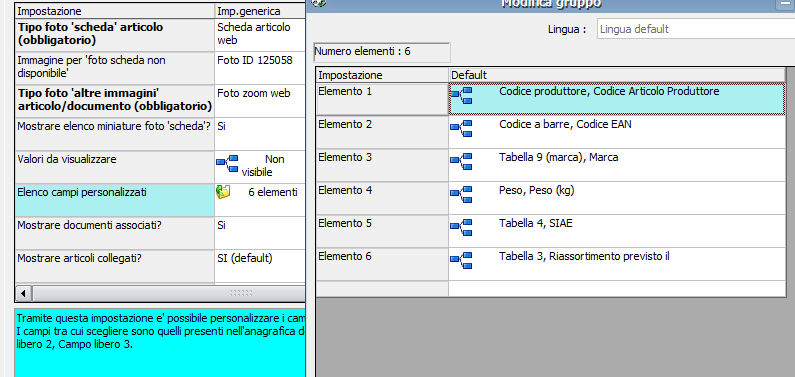The height and width of the screenshot is (377, 795).
Task: Click 'Impostazione' header in left settings grid
Action: point(115,11)
